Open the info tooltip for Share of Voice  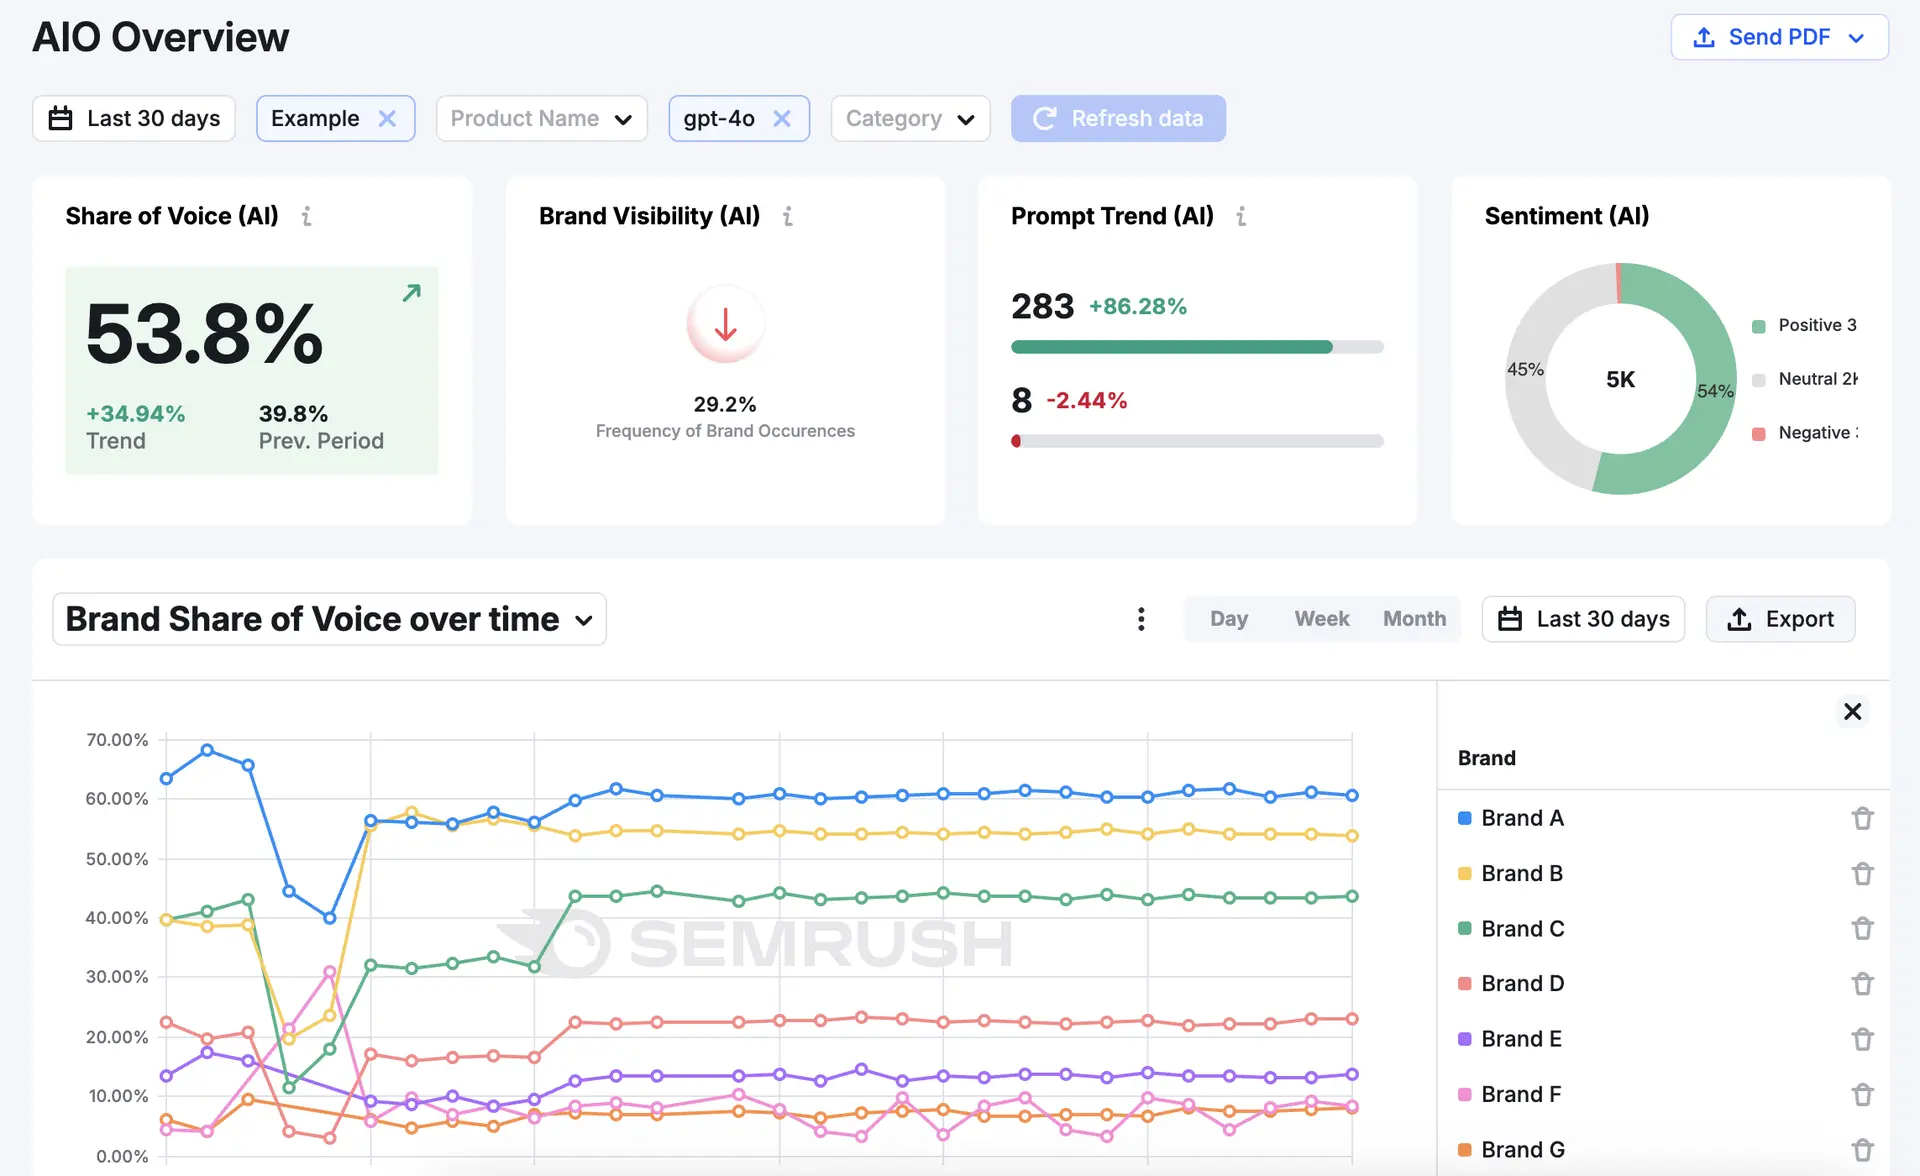click(307, 215)
